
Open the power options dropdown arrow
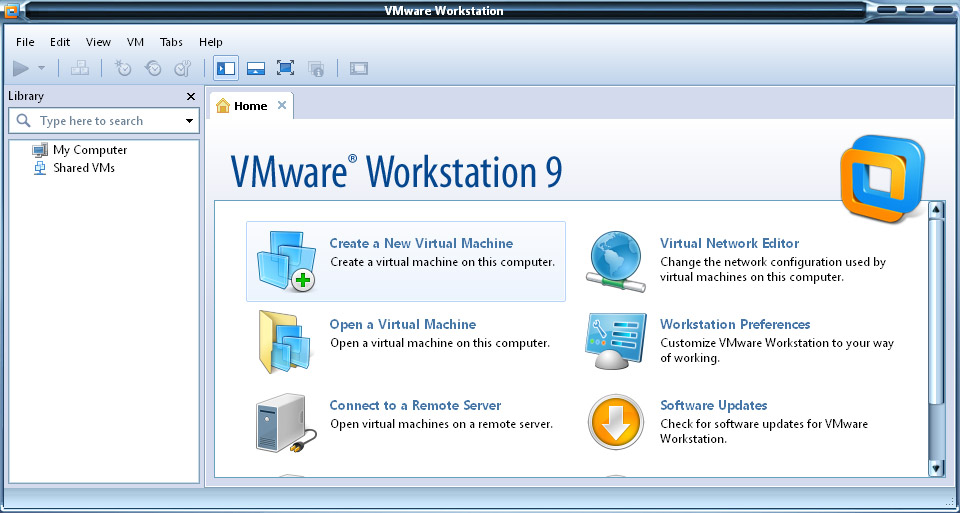coord(42,68)
